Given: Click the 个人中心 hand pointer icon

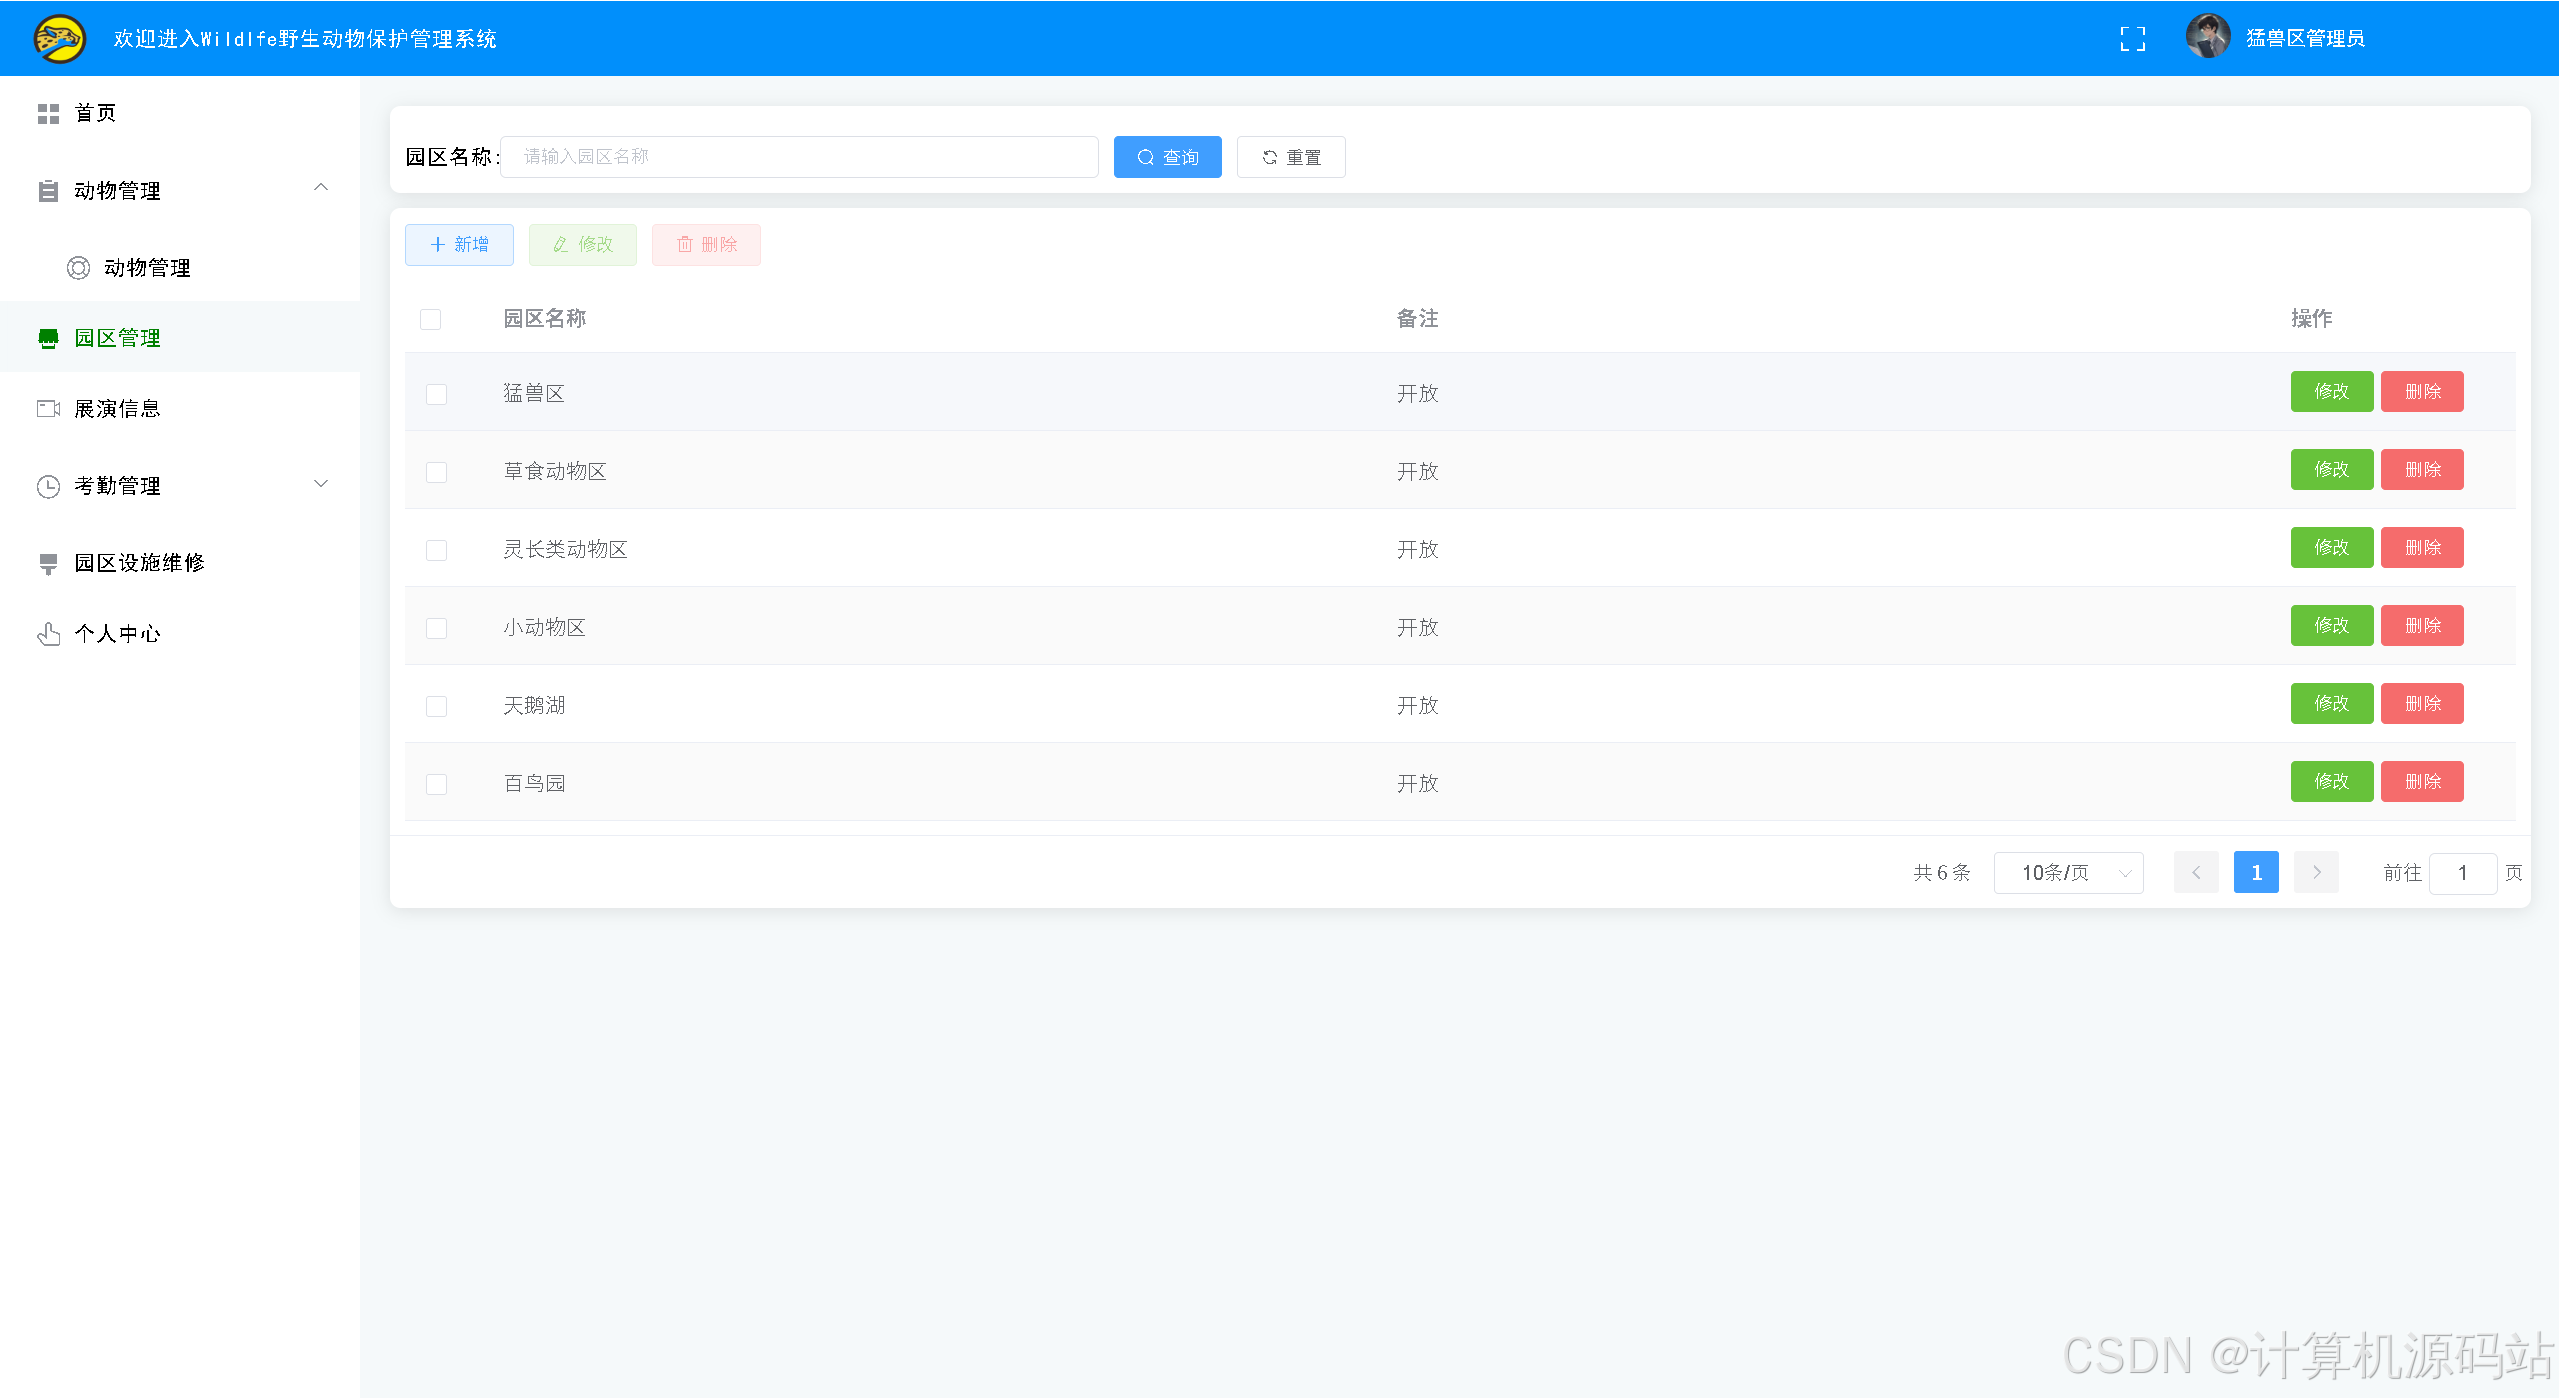Looking at the screenshot, I should [x=48, y=634].
